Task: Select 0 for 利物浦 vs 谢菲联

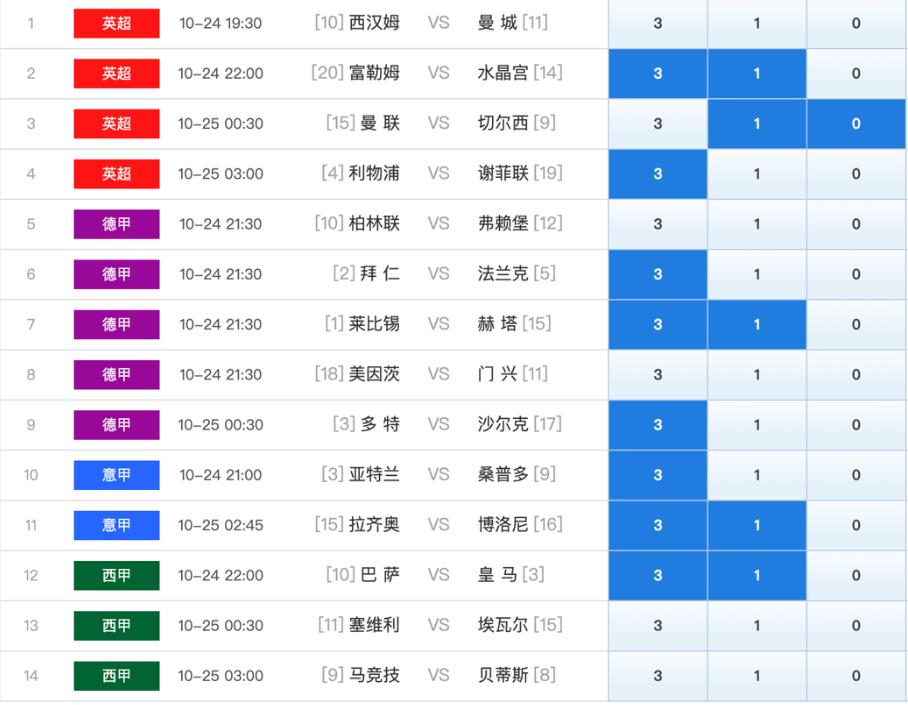Action: coord(856,174)
